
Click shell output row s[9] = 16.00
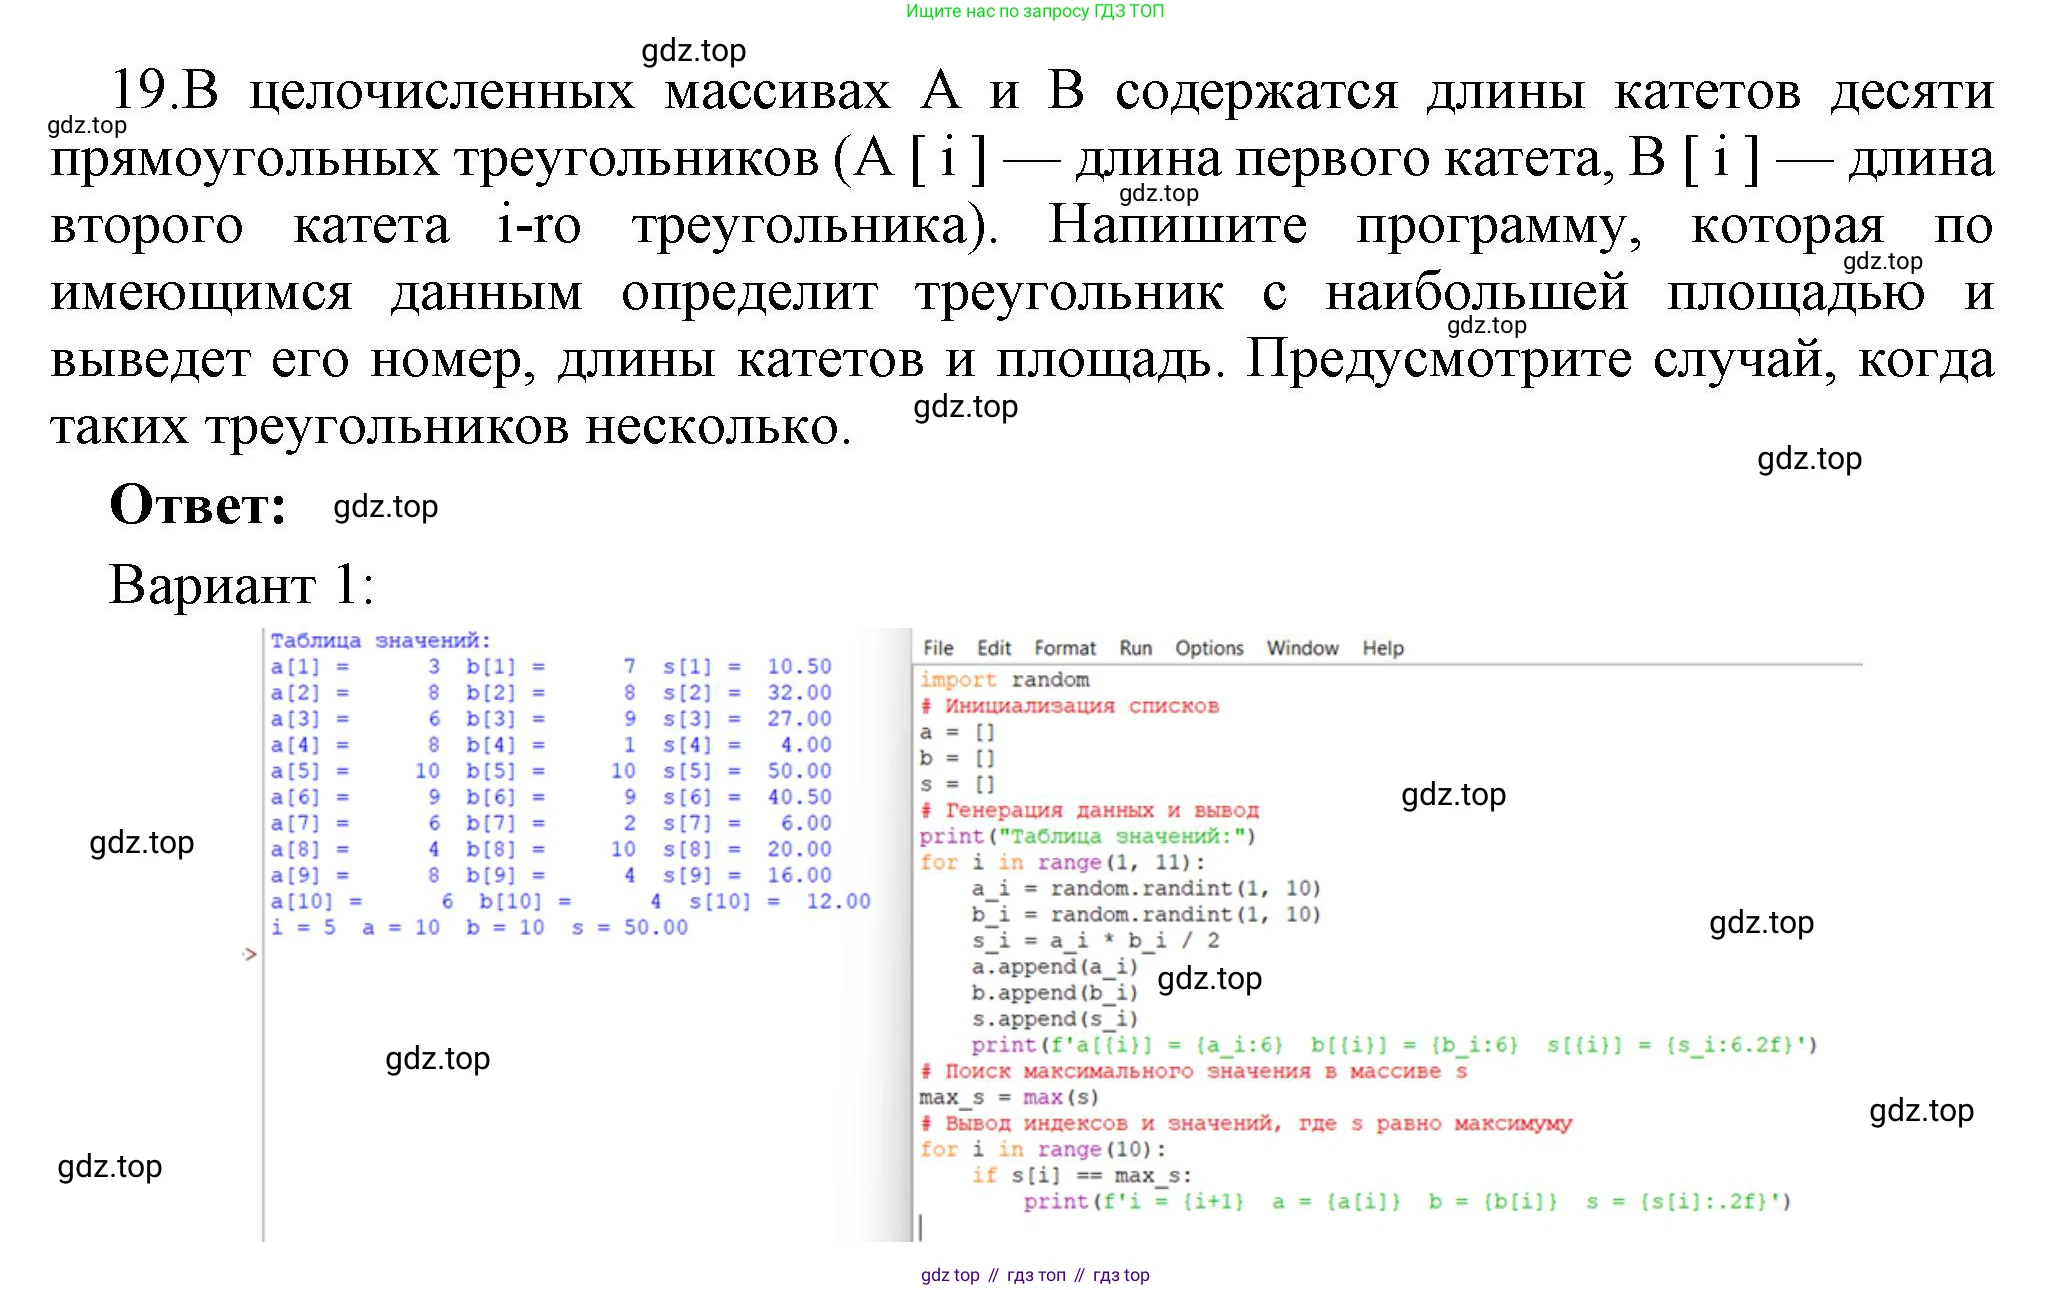(550, 874)
